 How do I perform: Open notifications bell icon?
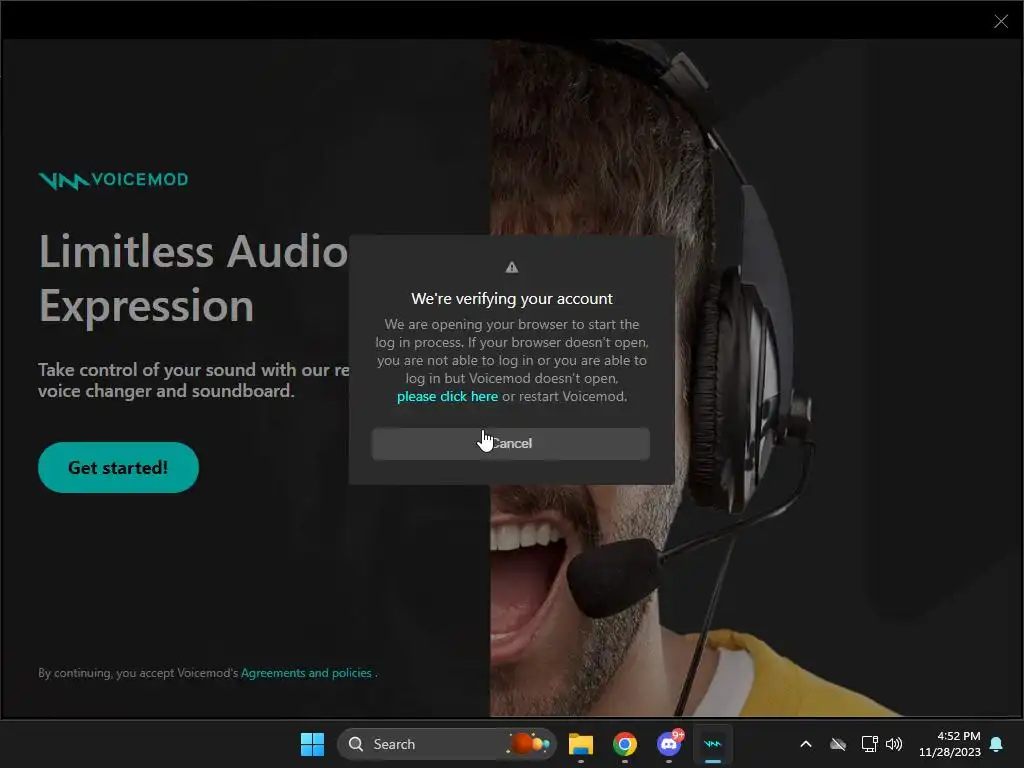[x=997, y=744]
